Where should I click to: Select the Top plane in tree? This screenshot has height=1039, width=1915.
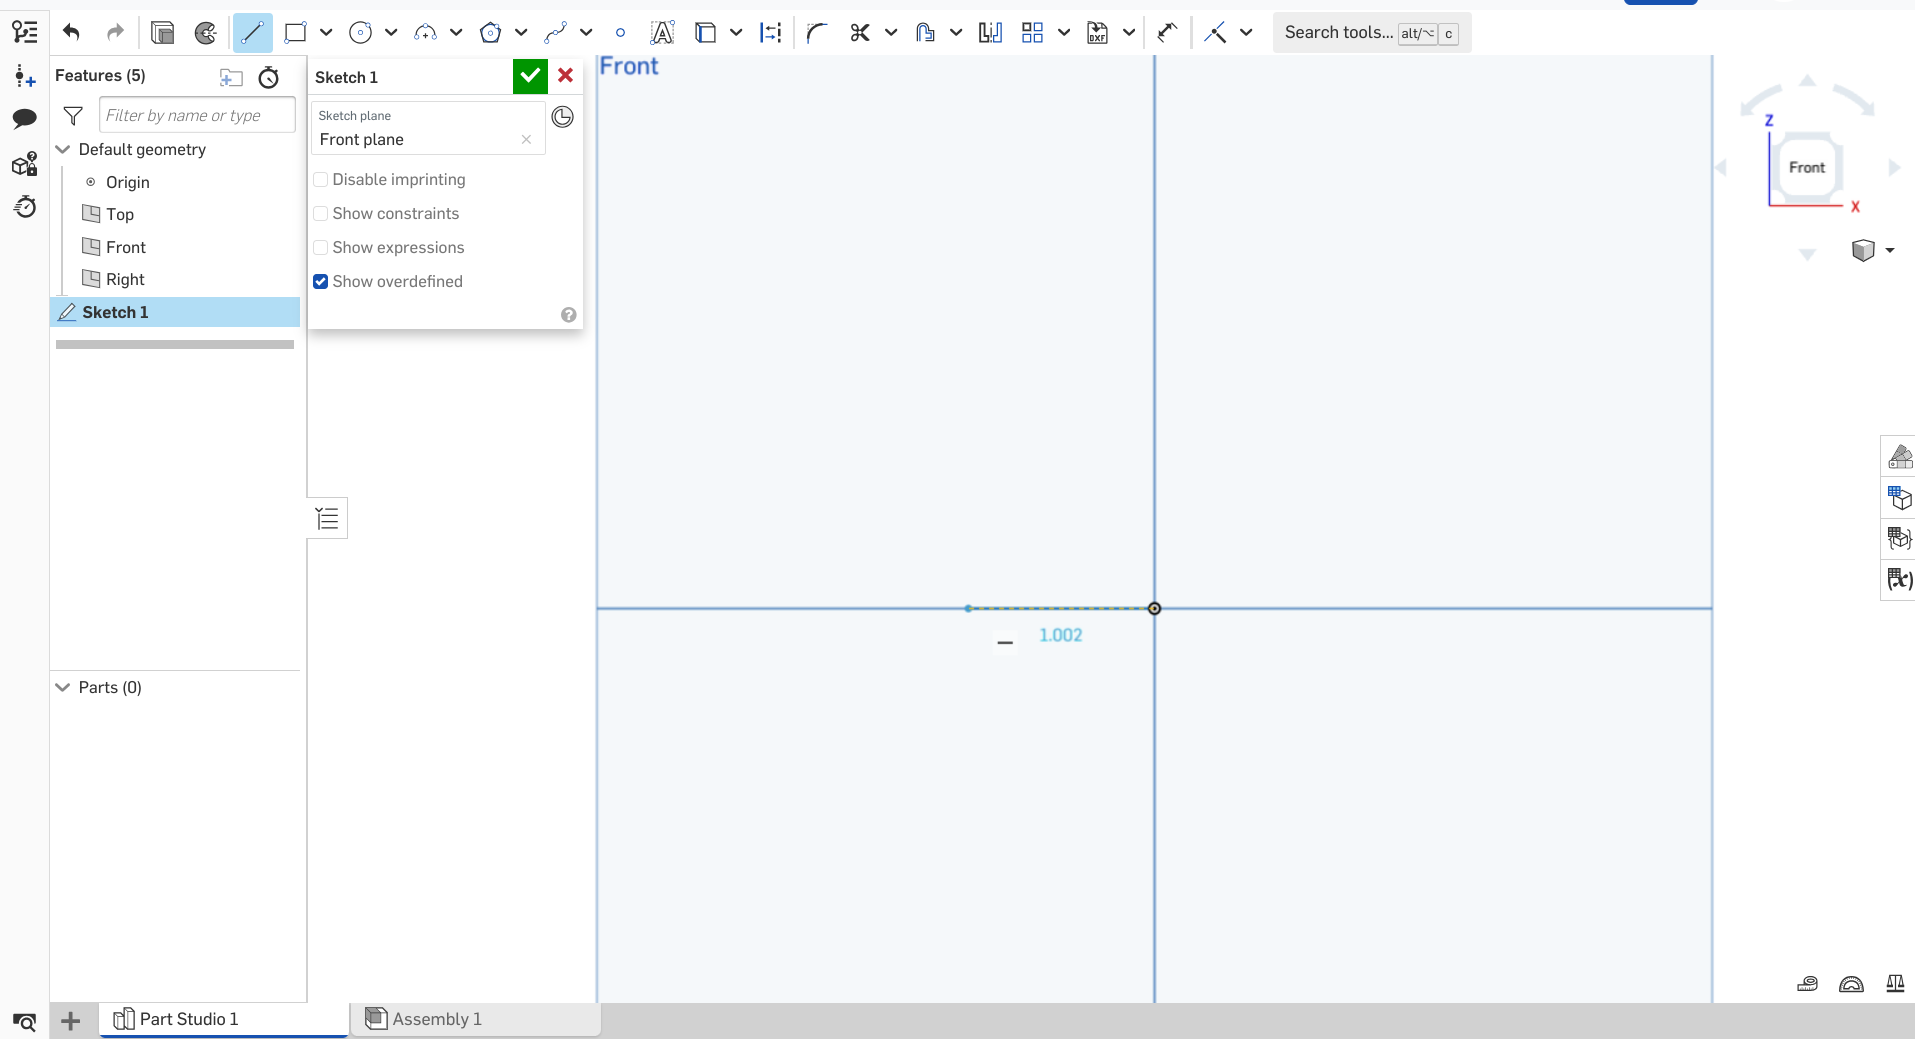click(x=120, y=214)
